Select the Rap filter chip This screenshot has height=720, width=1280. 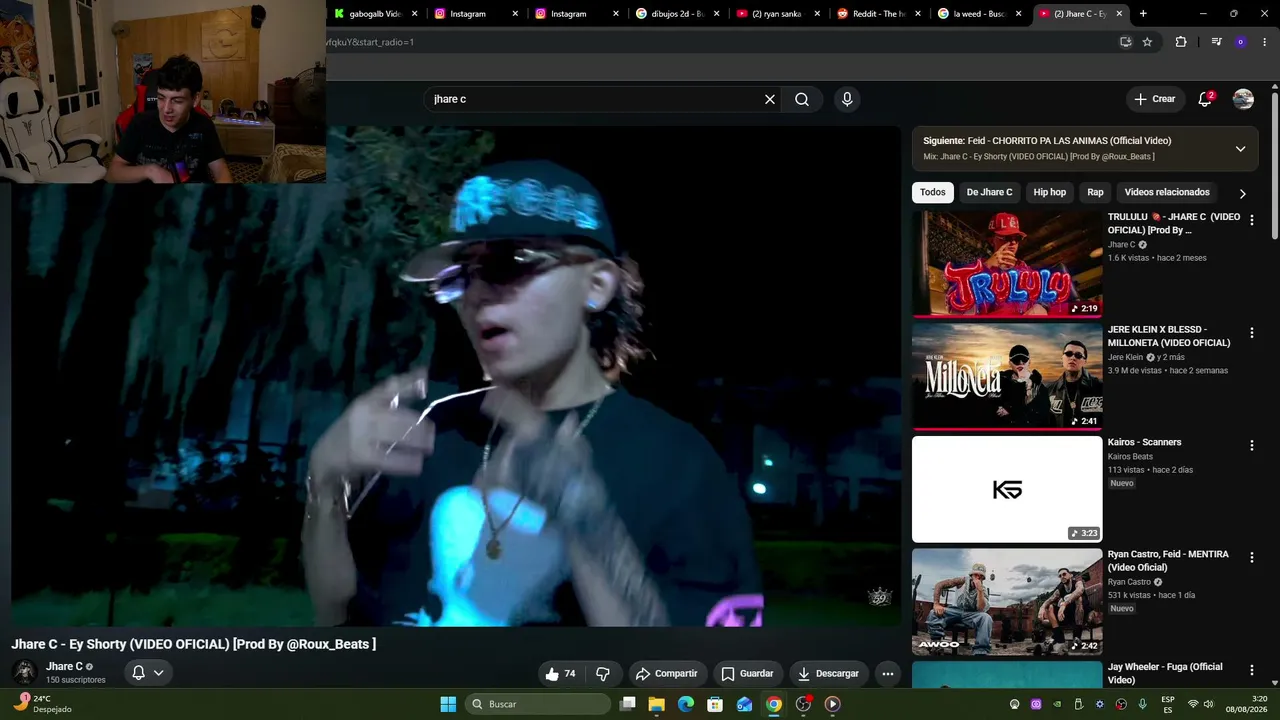point(1096,192)
